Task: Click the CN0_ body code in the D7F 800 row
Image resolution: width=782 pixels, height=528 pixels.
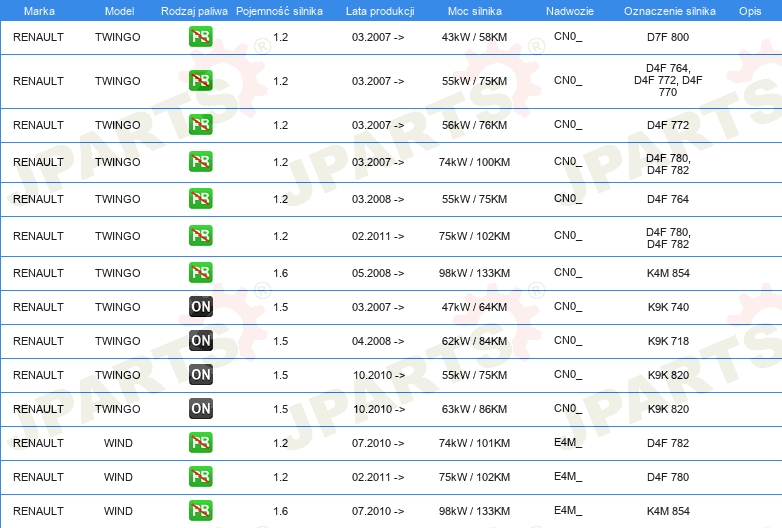Action: [x=568, y=36]
